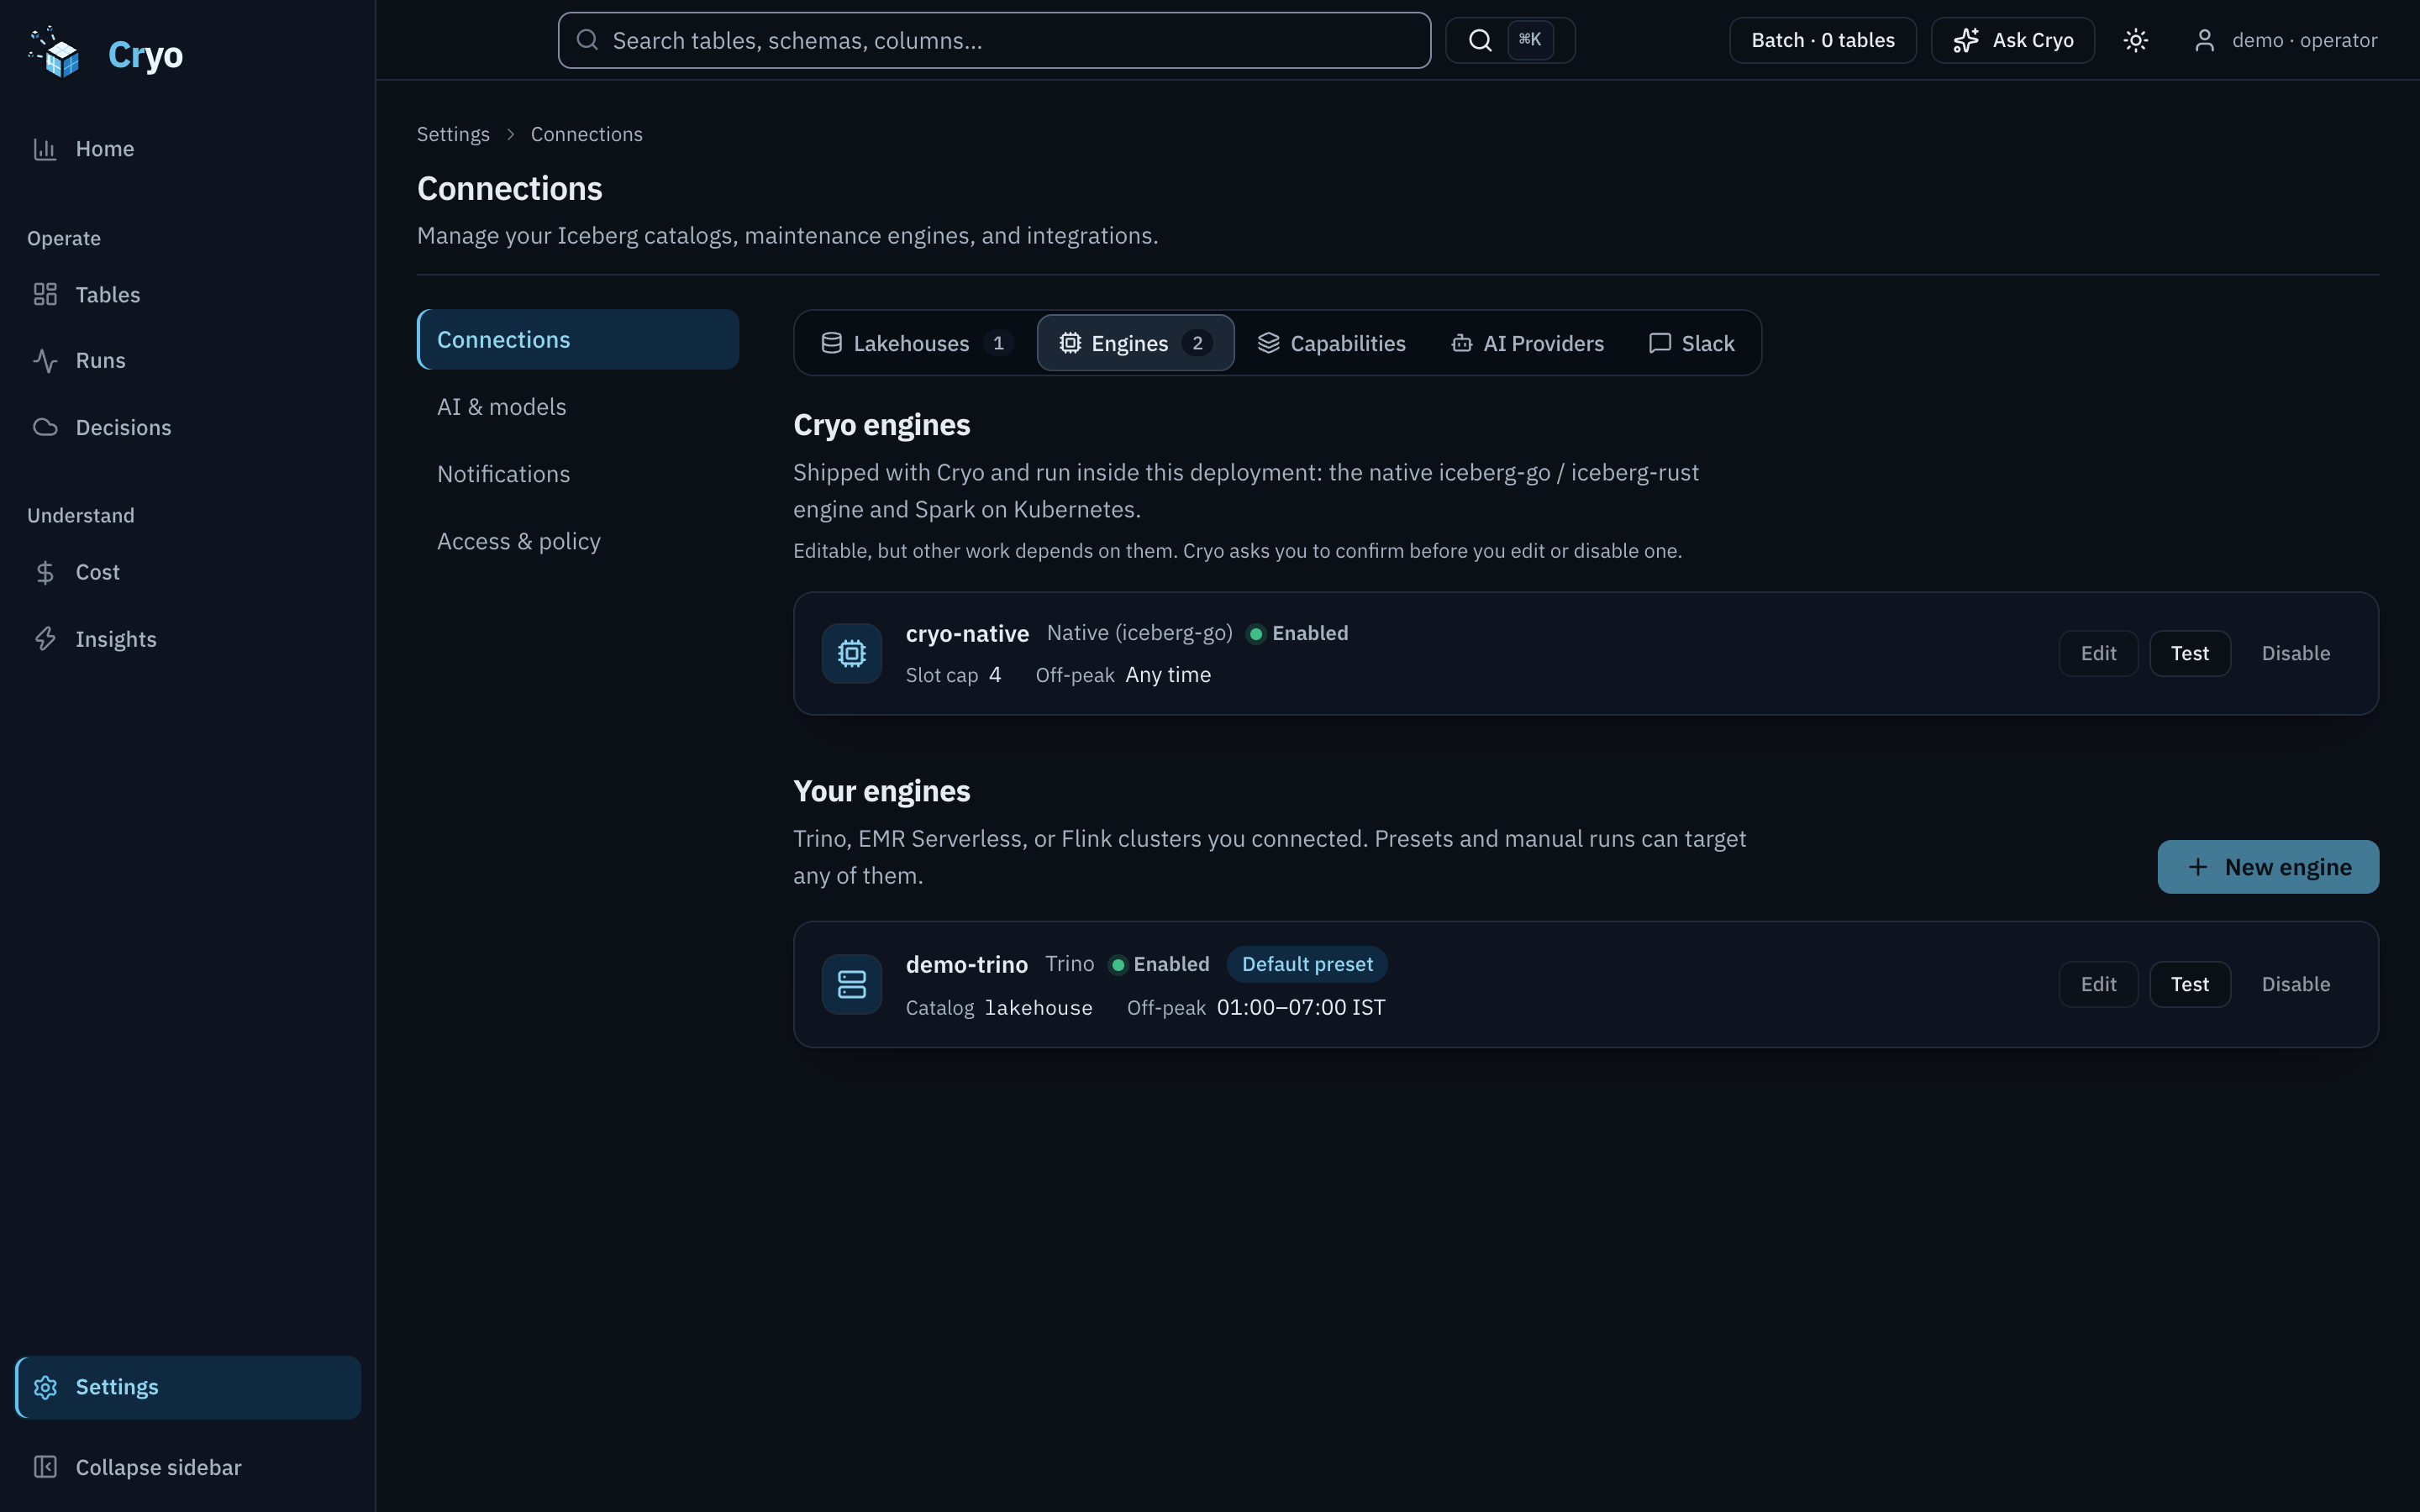The height and width of the screenshot is (1512, 2420).
Task: Disable the cryo-native engine
Action: 2295,653
